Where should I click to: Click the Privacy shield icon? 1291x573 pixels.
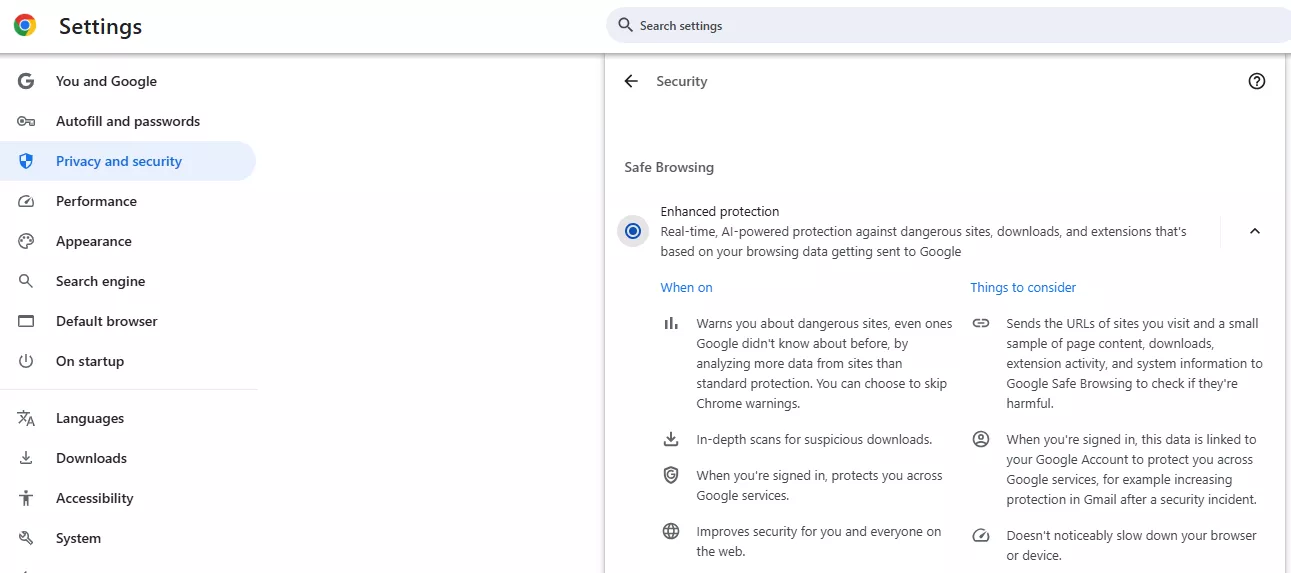pyautogui.click(x=26, y=161)
